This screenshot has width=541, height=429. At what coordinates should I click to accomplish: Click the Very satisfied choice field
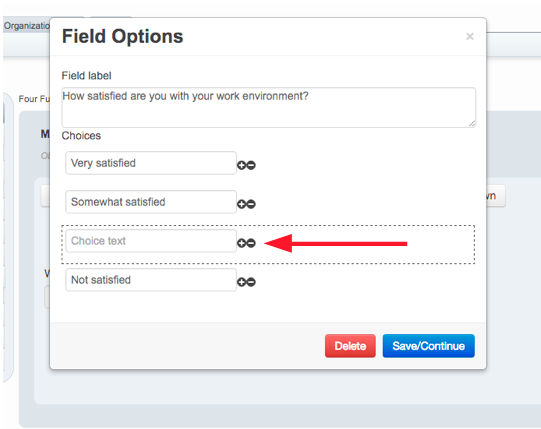151,163
